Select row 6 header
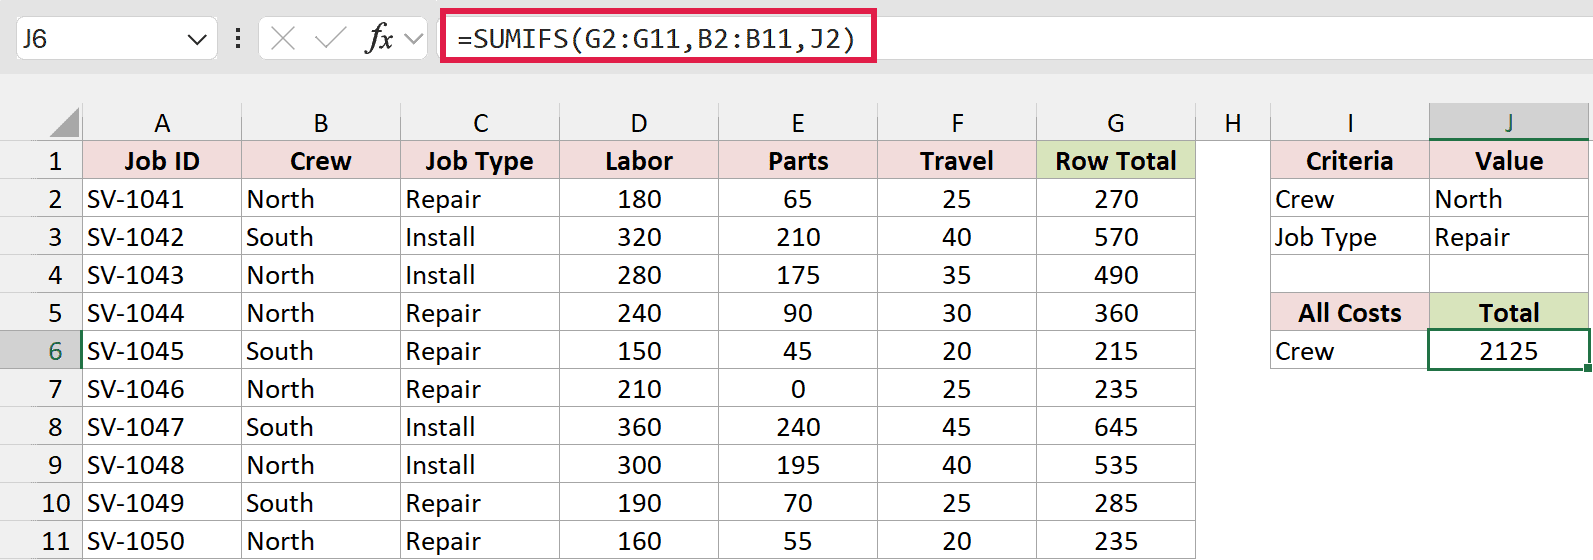 click(x=41, y=351)
